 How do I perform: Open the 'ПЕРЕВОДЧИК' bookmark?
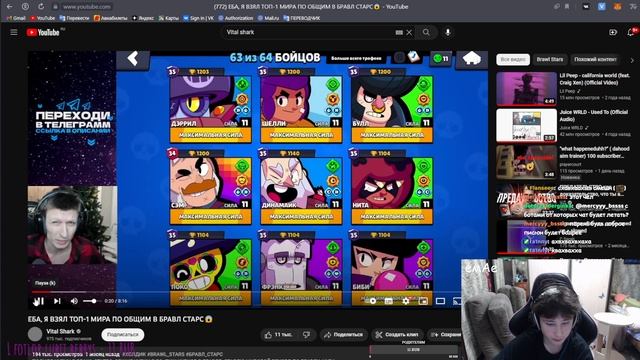click(302, 18)
